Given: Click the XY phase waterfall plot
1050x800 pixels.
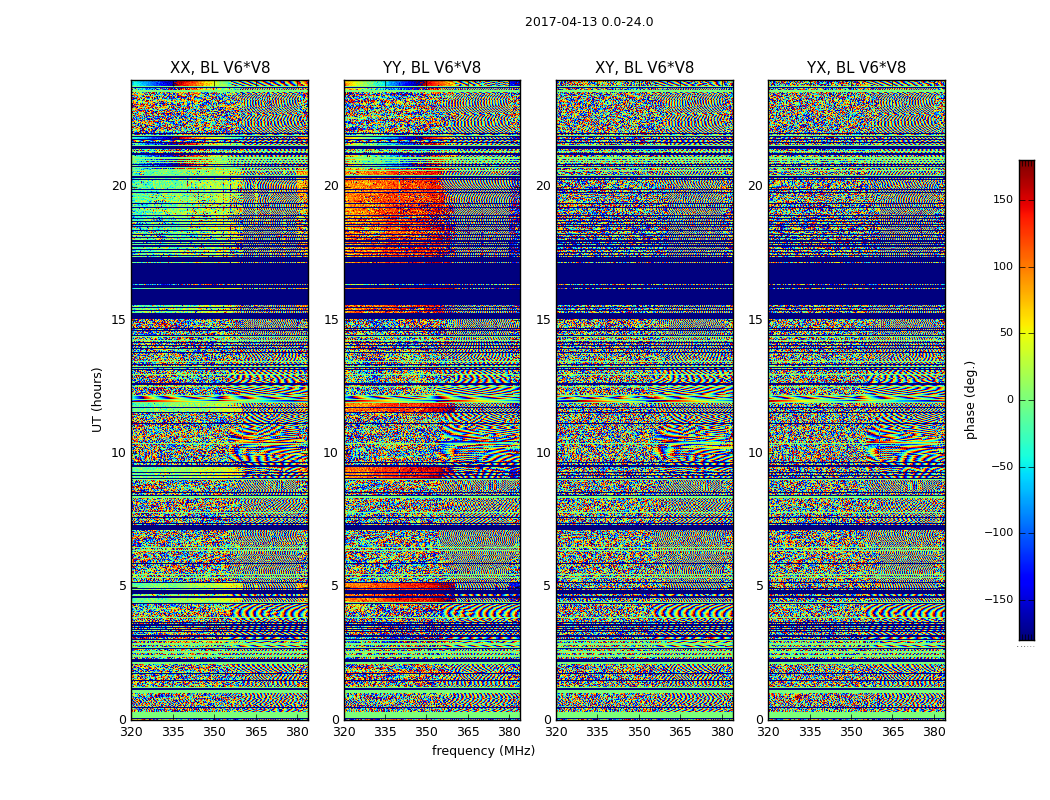Looking at the screenshot, I should pos(644,400).
